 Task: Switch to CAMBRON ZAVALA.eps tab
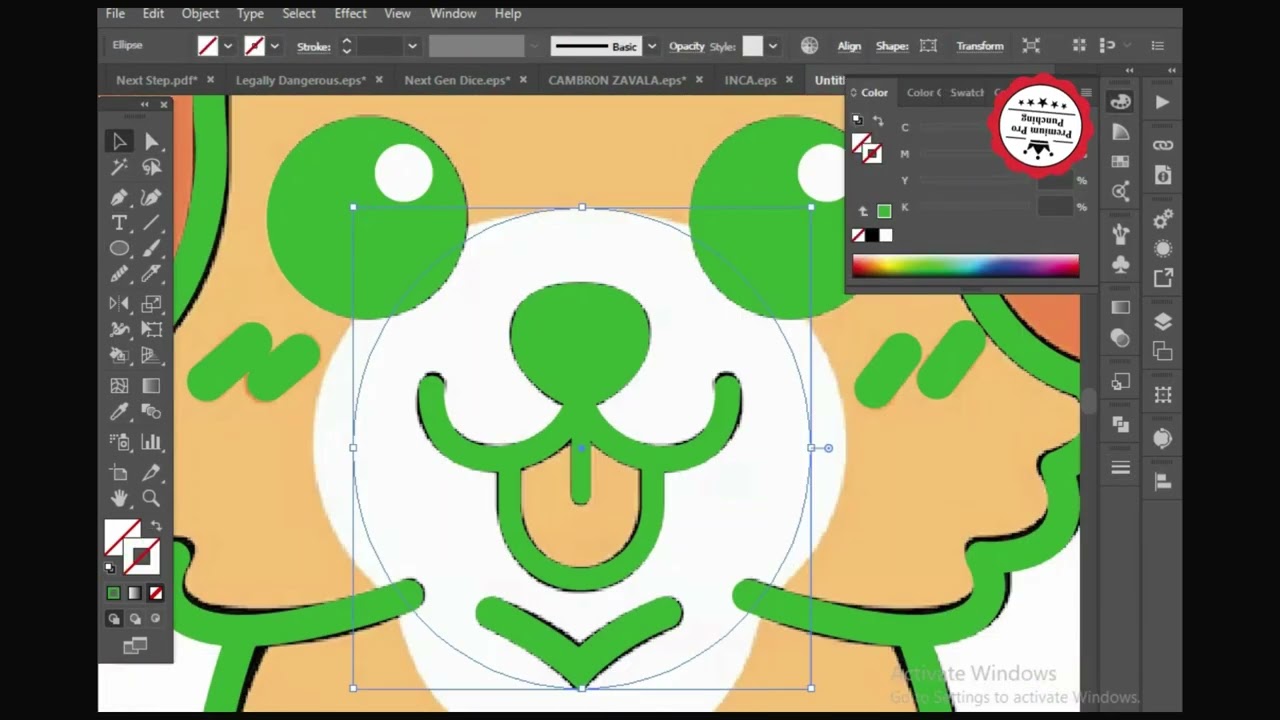click(x=617, y=80)
